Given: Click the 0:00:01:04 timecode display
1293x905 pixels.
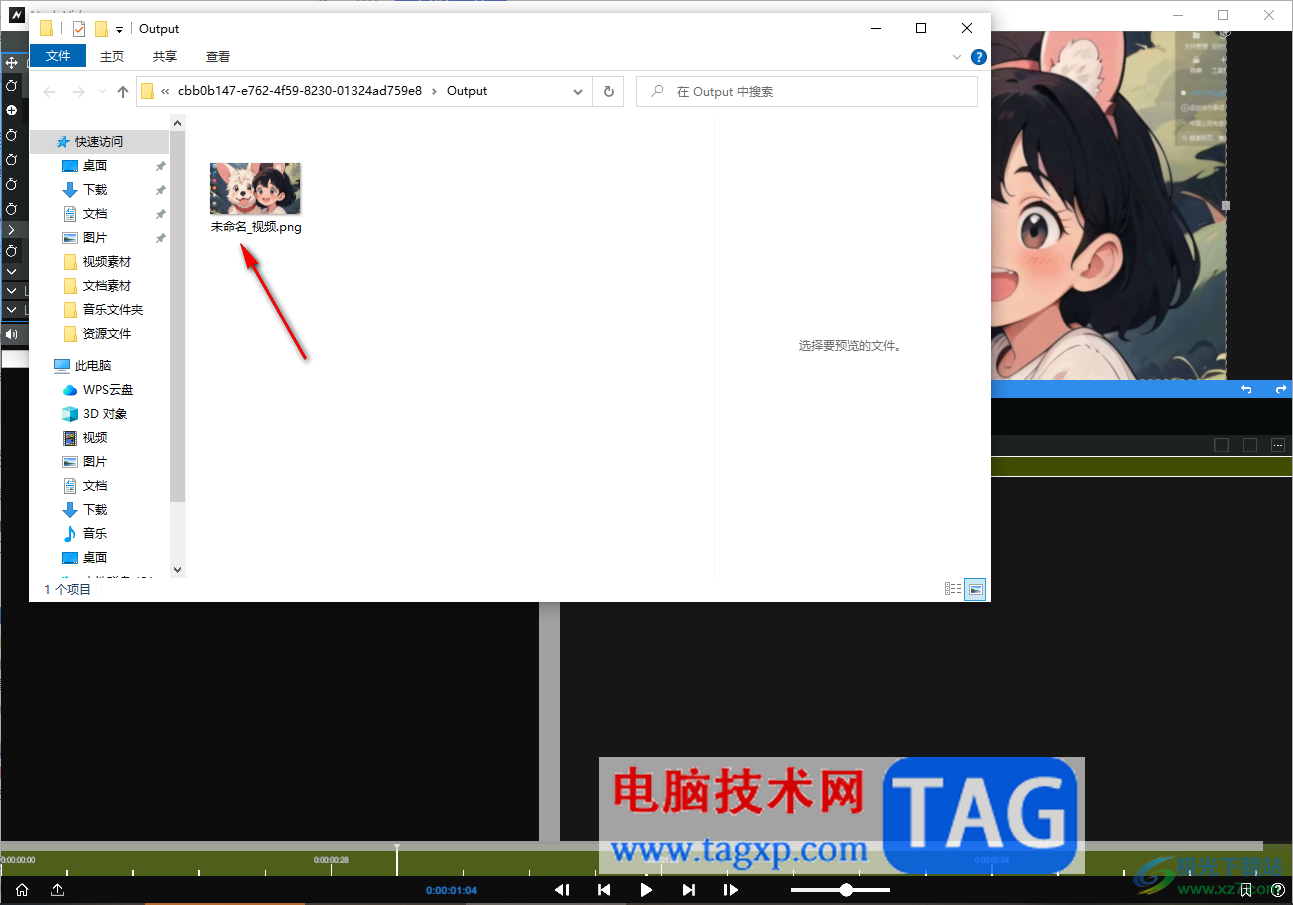Looking at the screenshot, I should (451, 890).
